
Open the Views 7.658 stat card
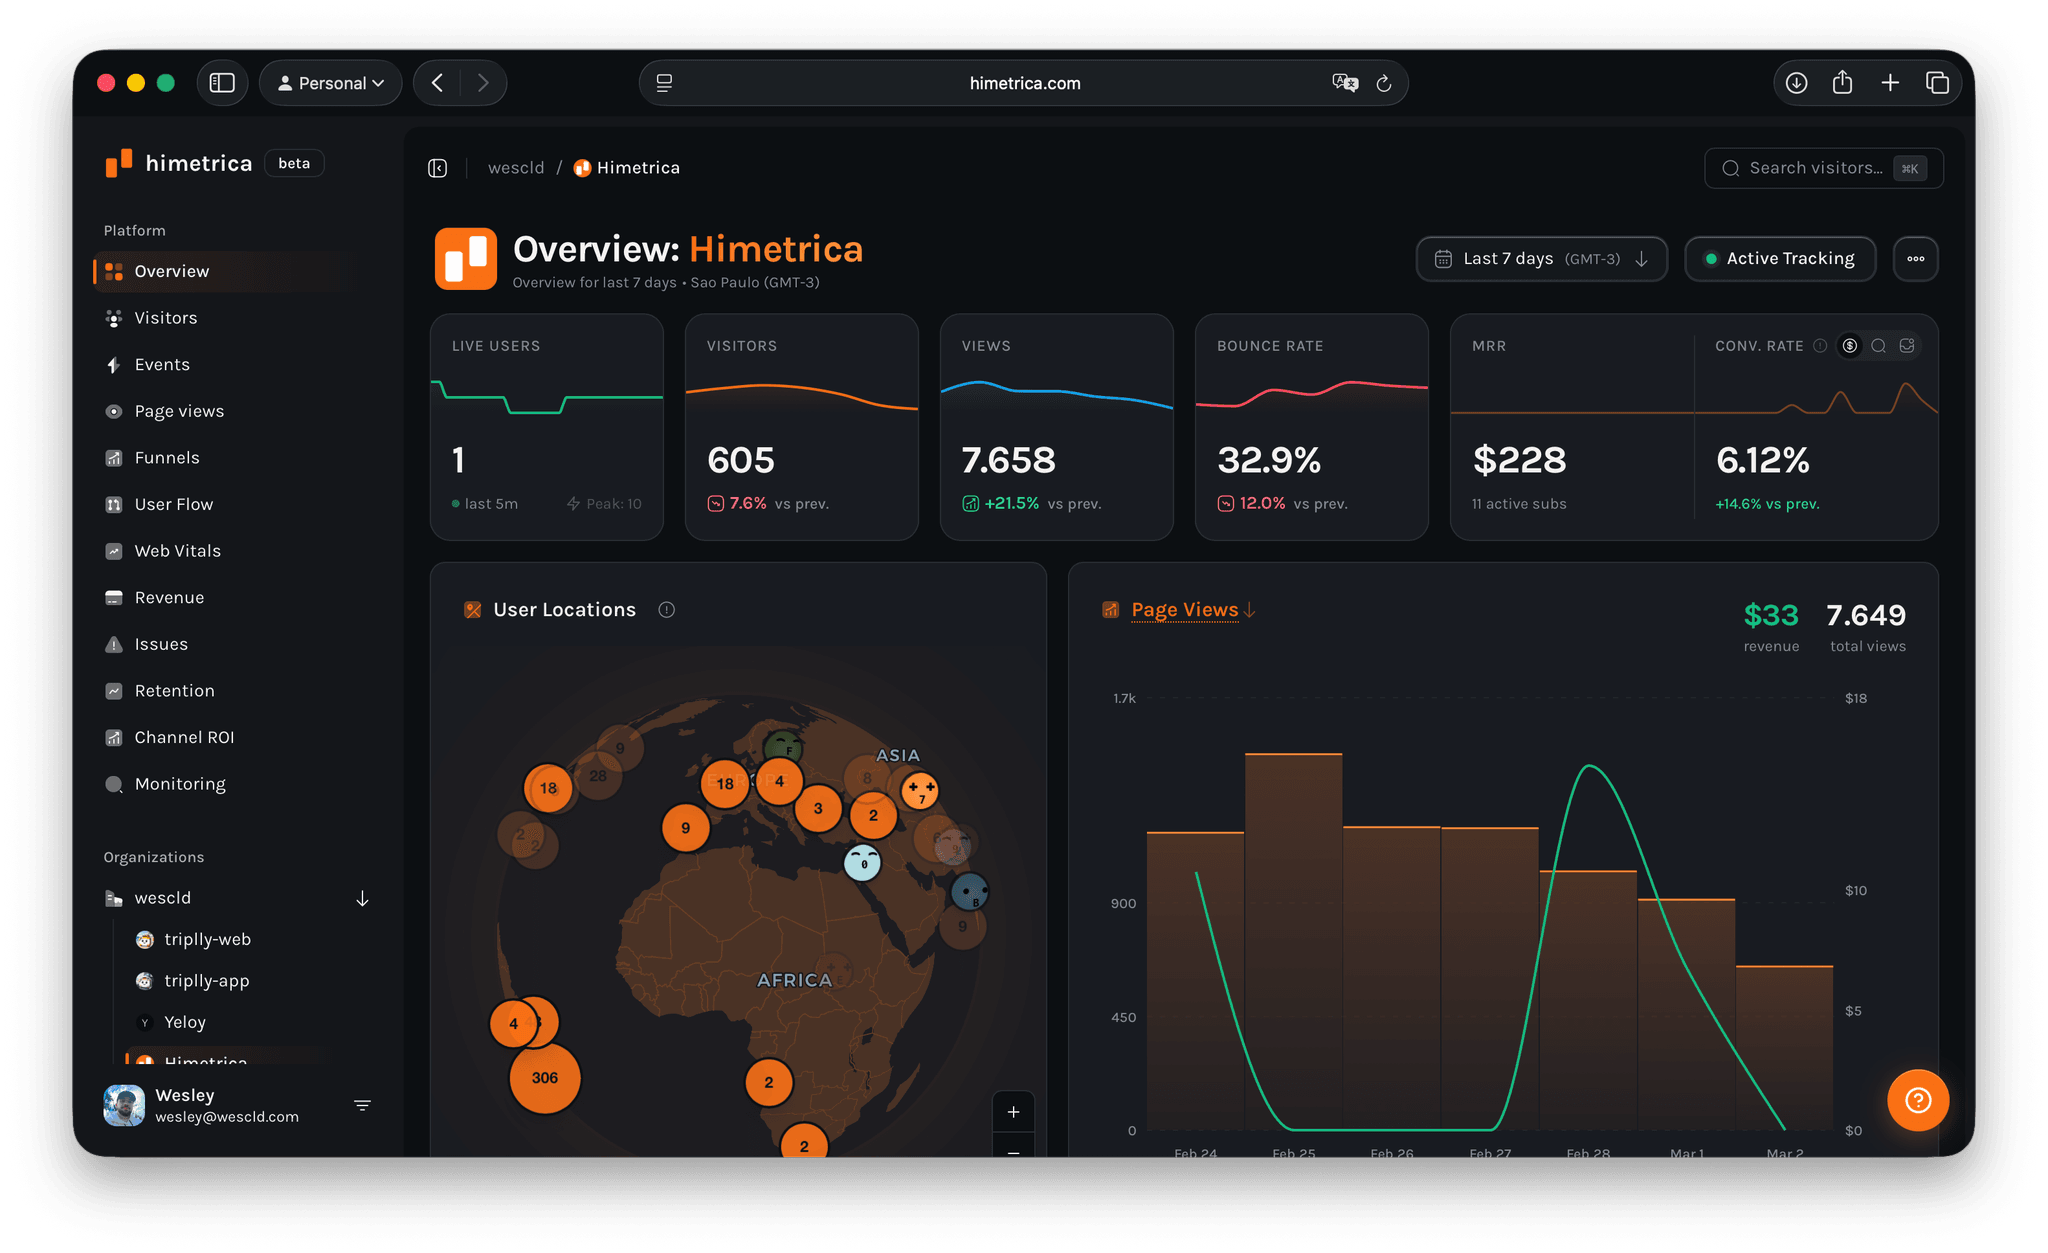[x=1057, y=427]
